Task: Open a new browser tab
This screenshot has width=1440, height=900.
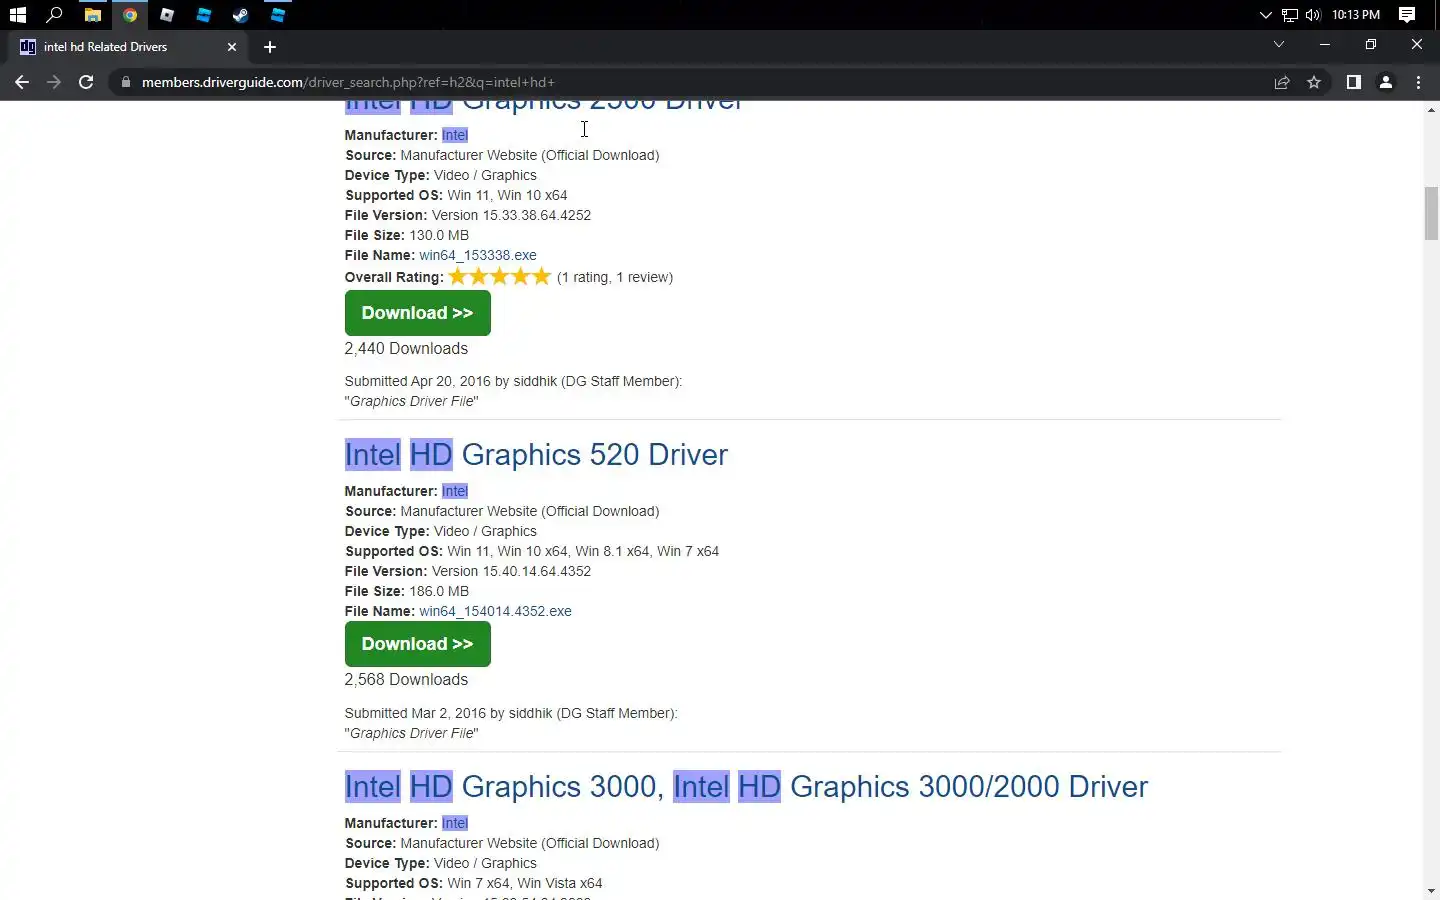Action: tap(270, 47)
